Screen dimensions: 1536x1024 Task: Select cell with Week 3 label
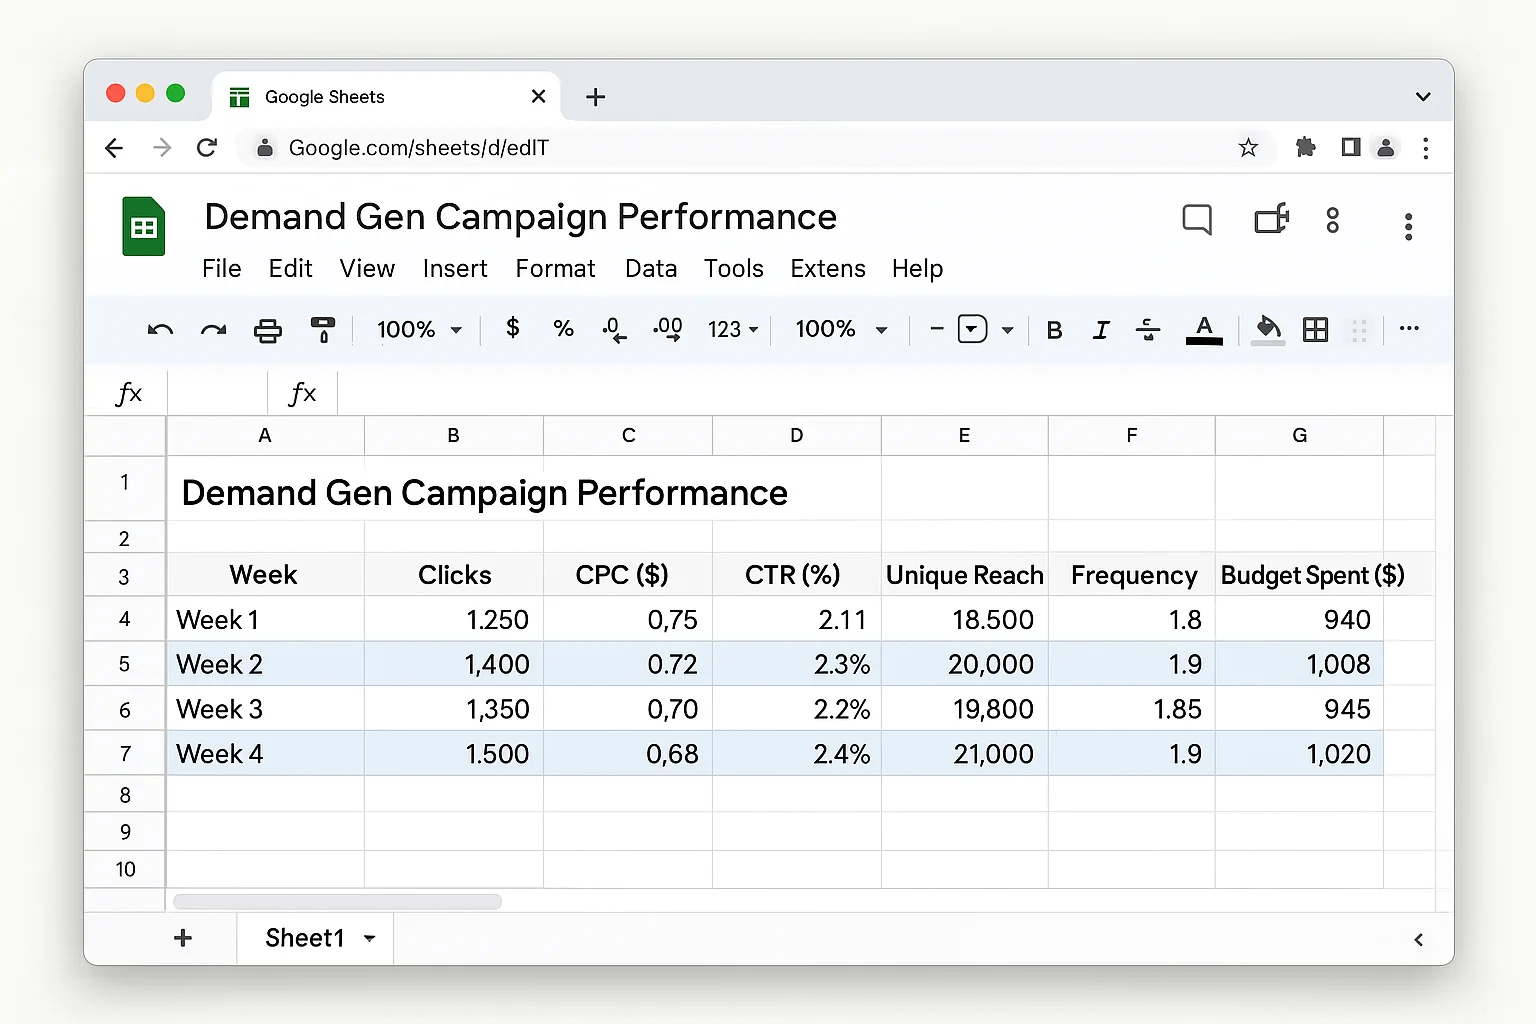coord(264,709)
